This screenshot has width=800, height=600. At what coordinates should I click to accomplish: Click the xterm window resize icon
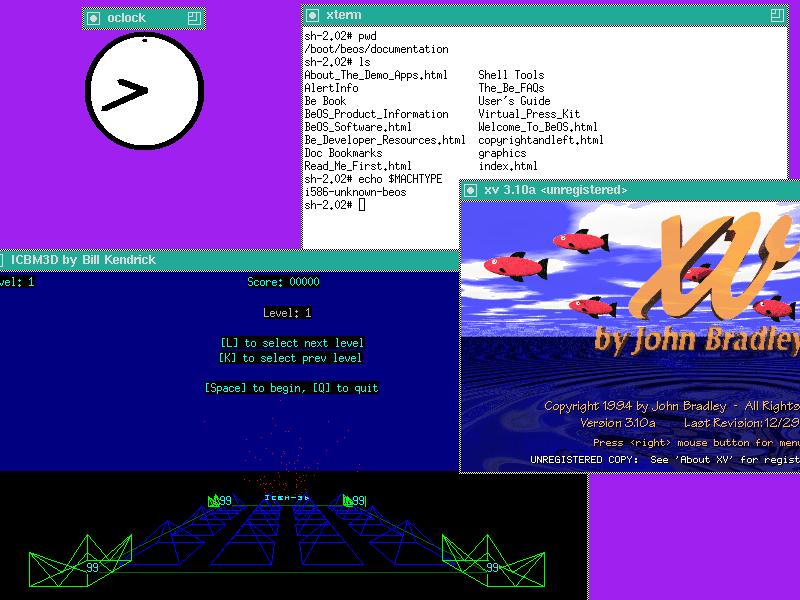(x=777, y=15)
